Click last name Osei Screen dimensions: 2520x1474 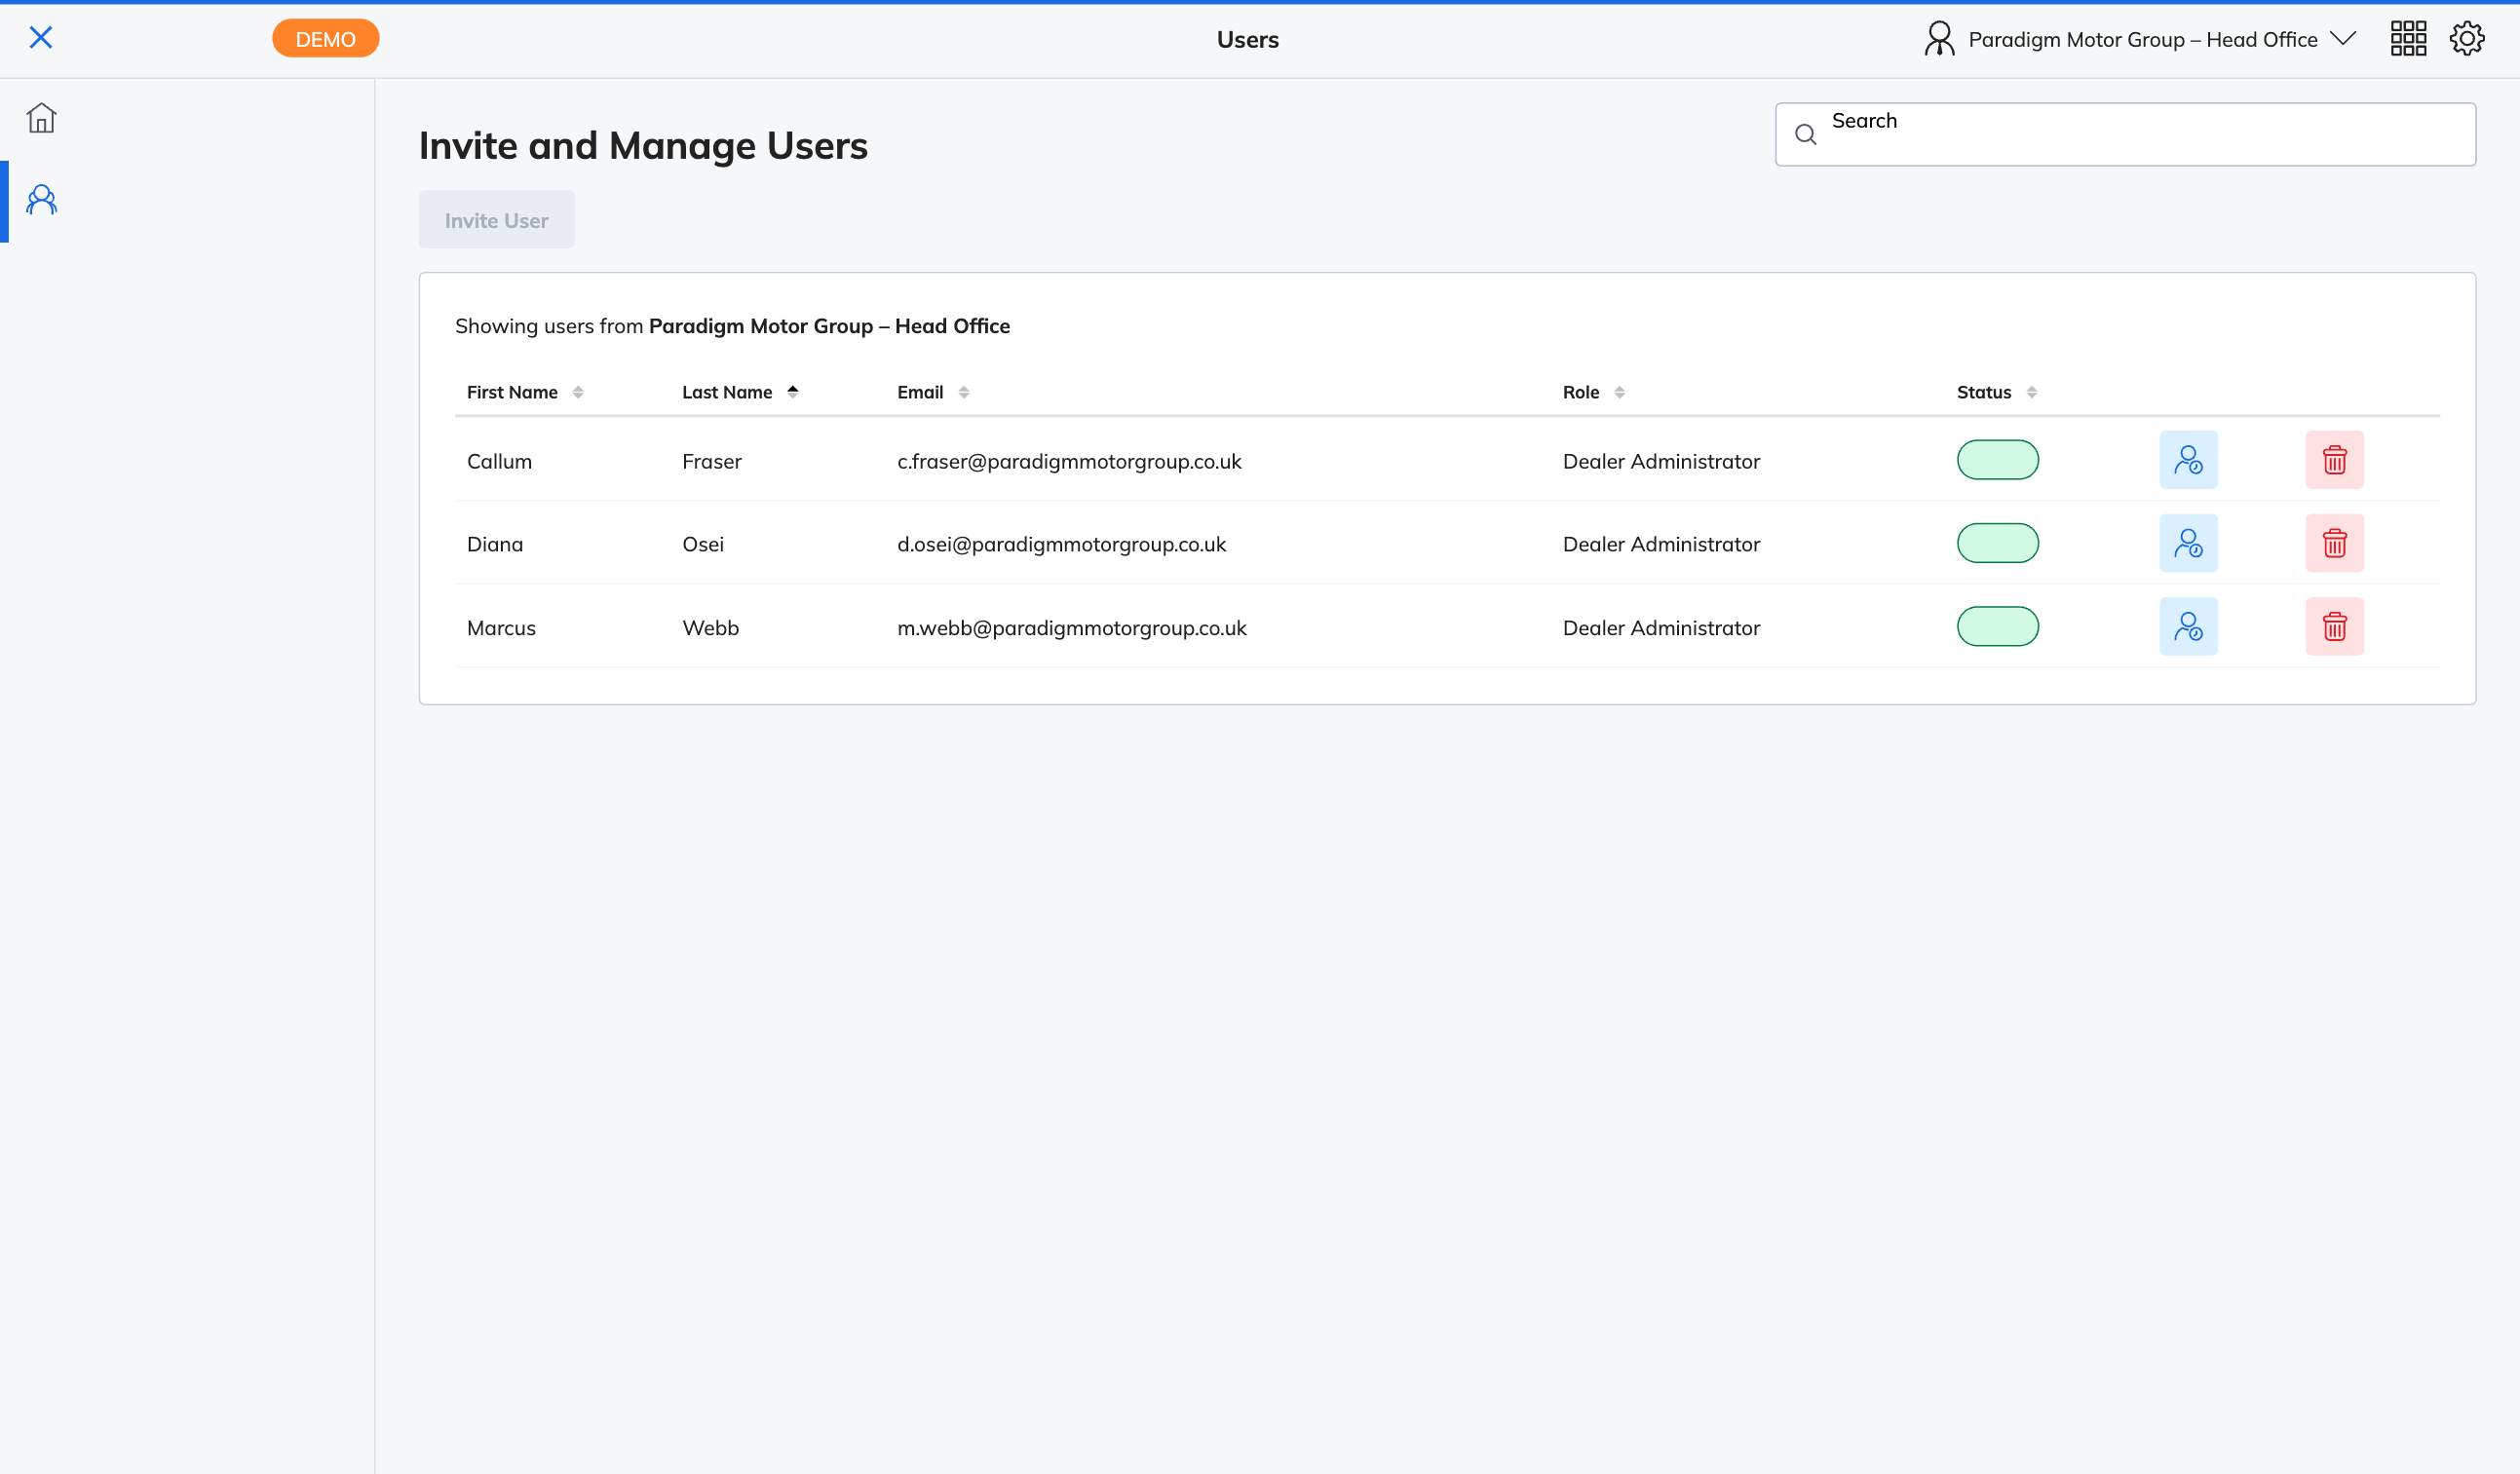point(702,544)
